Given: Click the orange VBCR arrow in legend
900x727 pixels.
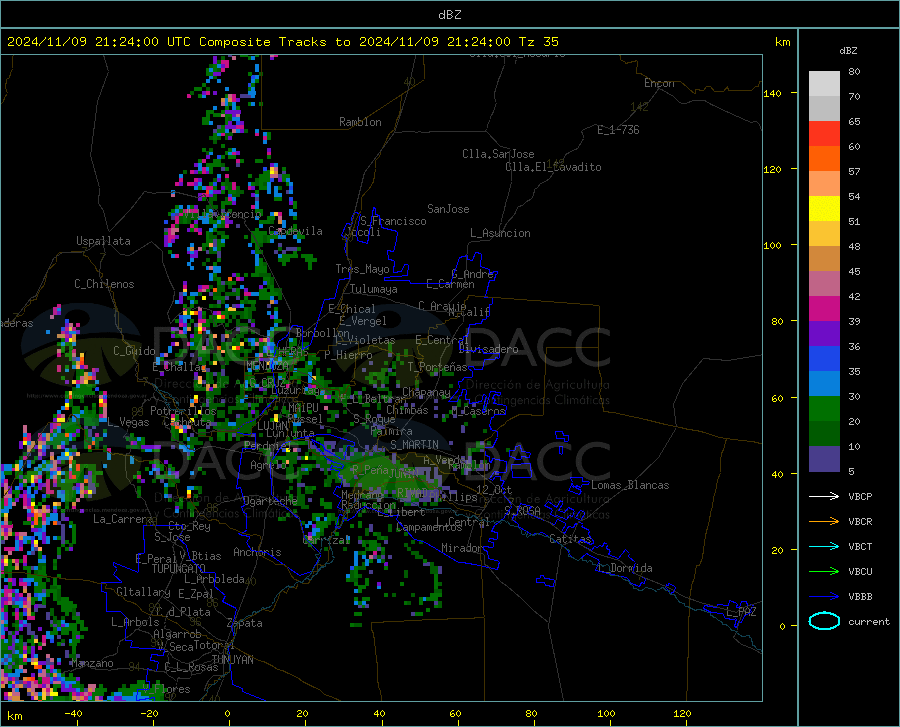Looking at the screenshot, I should point(824,522).
